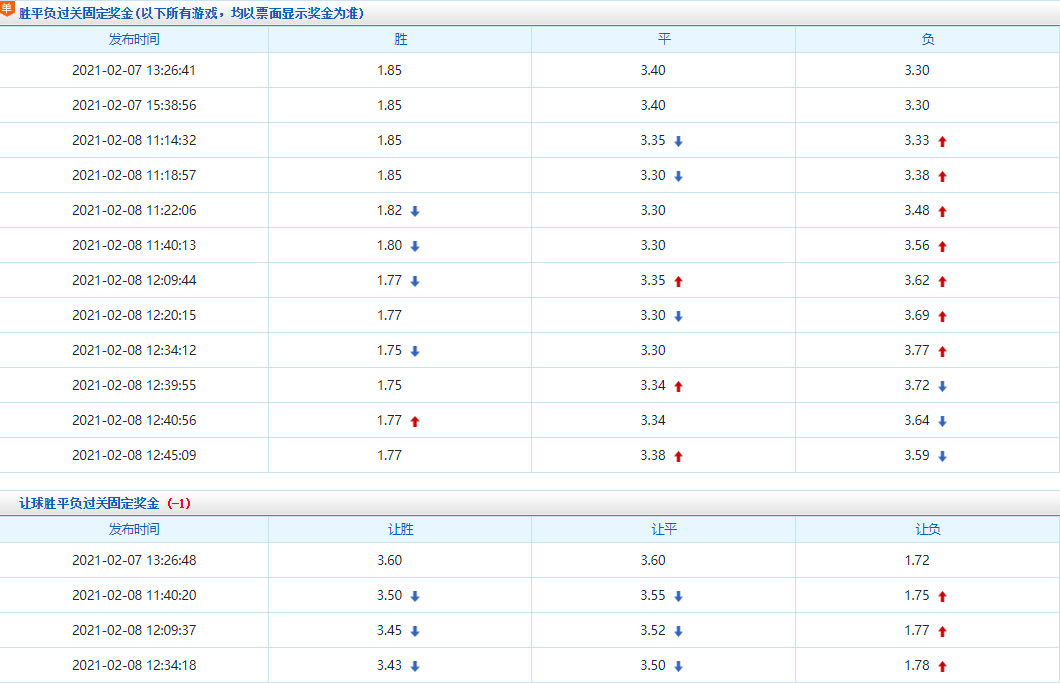The height and width of the screenshot is (683, 1060).
Task: Click red up arrow beside 3.77
Action: click(942, 352)
